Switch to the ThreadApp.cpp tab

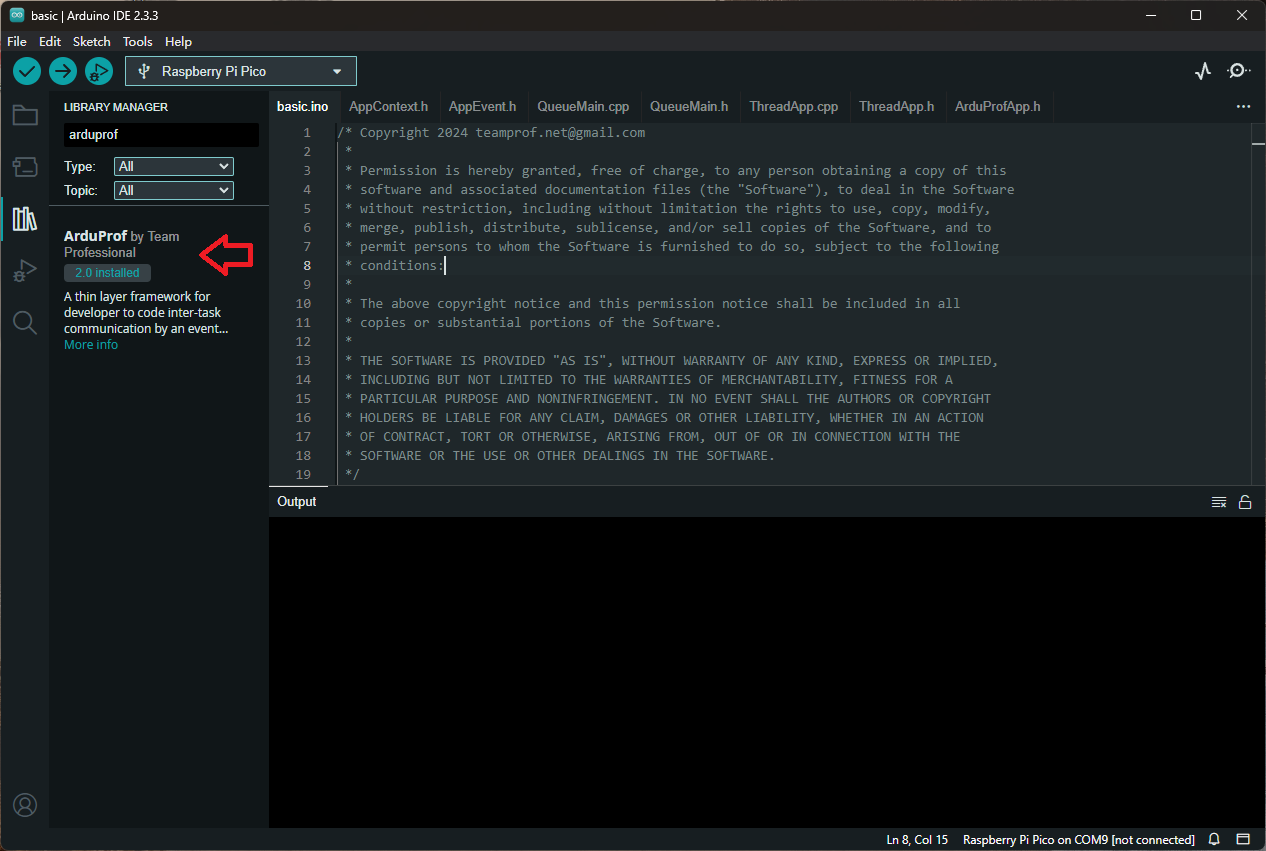coord(794,106)
